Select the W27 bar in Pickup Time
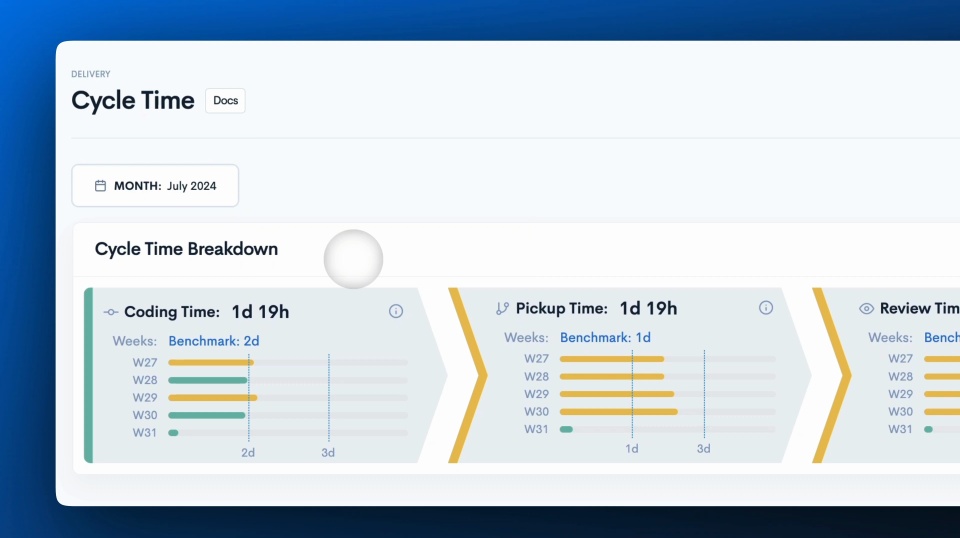This screenshot has width=960, height=538. [612, 359]
